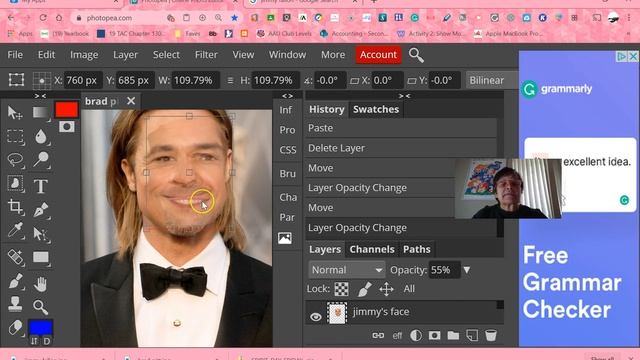640x360 pixels.
Task: Delete layer with the trash icon
Action: pyautogui.click(x=491, y=336)
